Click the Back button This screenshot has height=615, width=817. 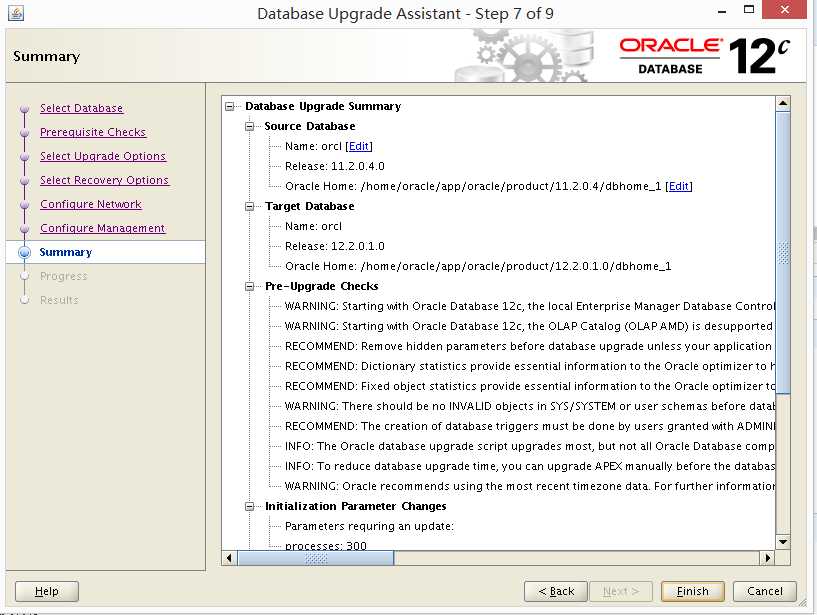click(x=555, y=591)
